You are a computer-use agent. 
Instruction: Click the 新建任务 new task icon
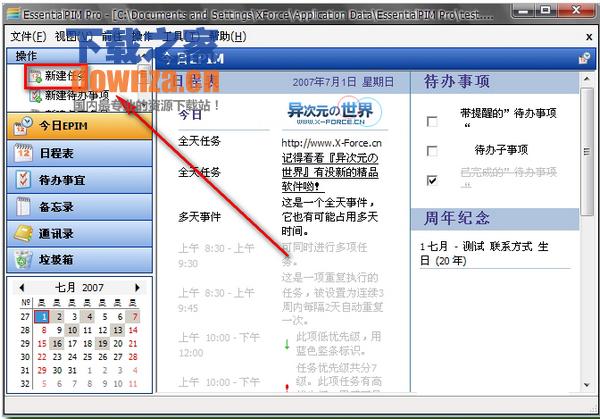[36, 77]
